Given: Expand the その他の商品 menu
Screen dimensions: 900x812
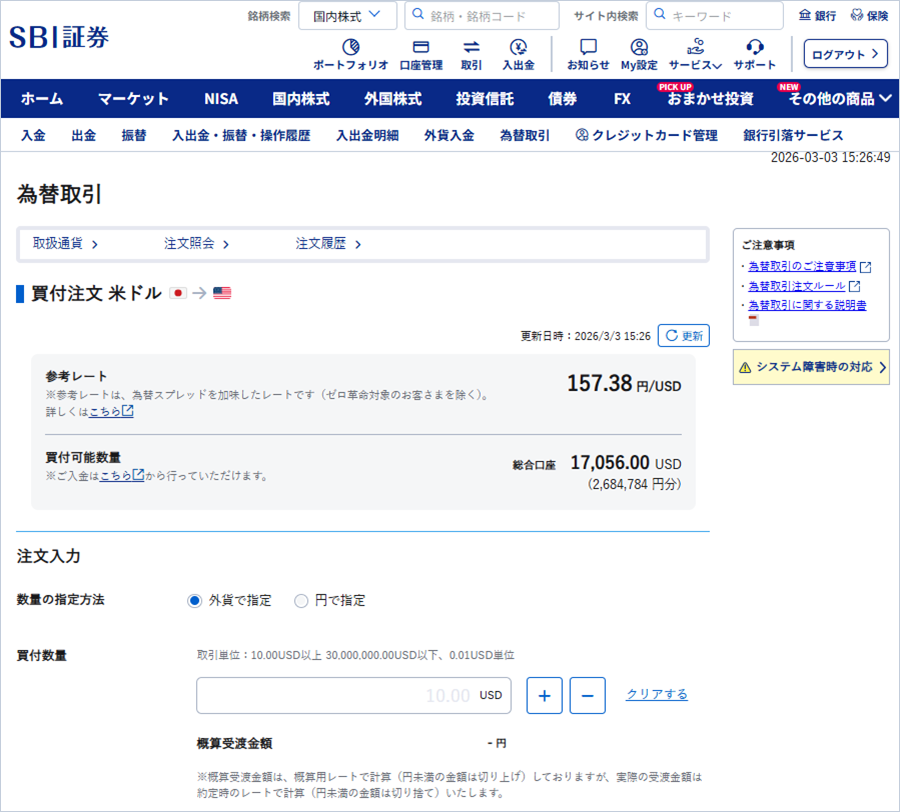Looking at the screenshot, I should (838, 99).
